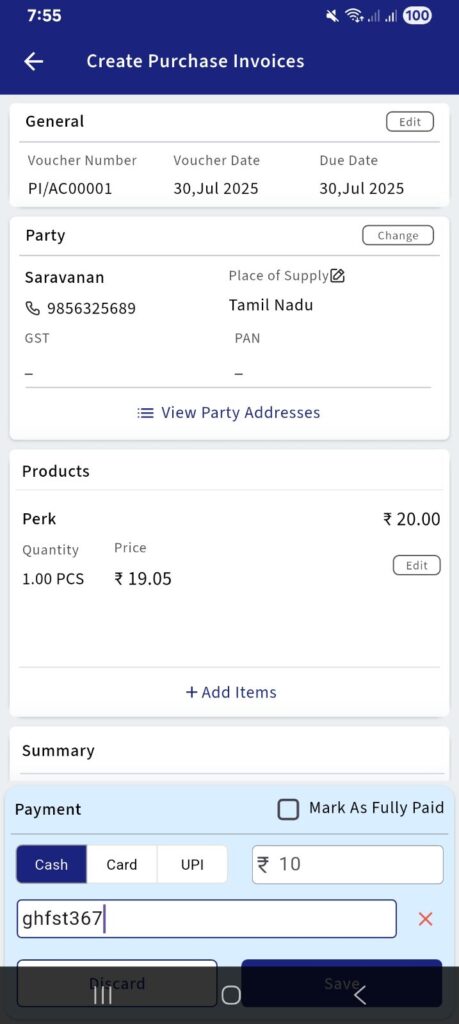
Task: Click the list icon beside View Party Addresses
Action: pos(145,413)
